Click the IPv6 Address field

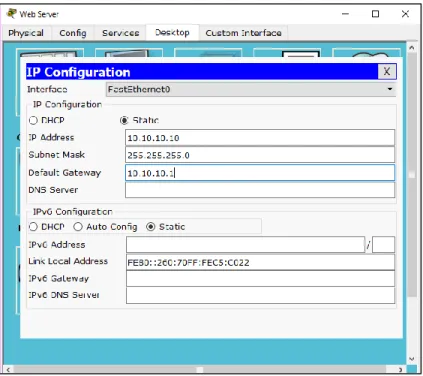pos(245,245)
